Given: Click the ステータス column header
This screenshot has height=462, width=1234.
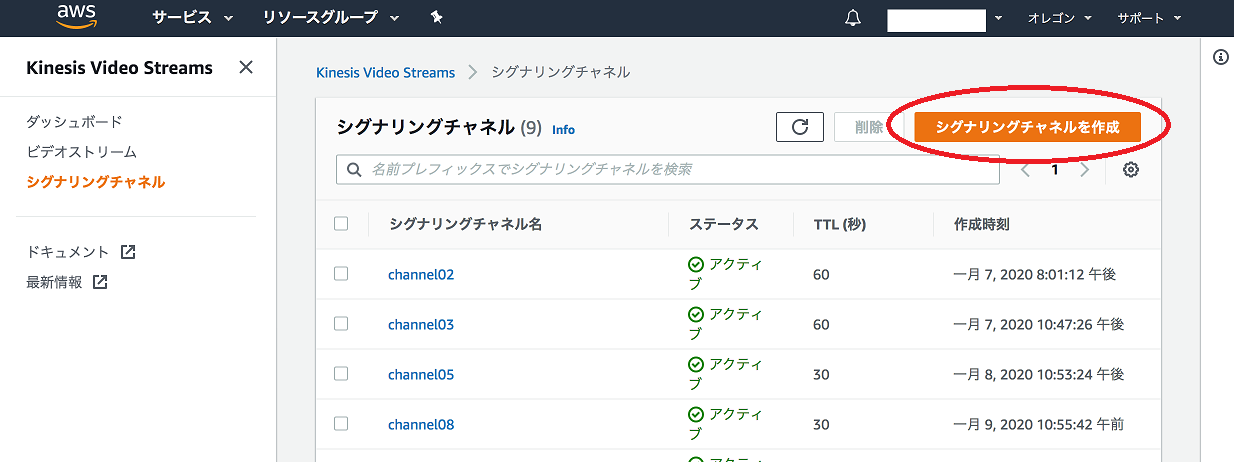Looking at the screenshot, I should pos(724,224).
